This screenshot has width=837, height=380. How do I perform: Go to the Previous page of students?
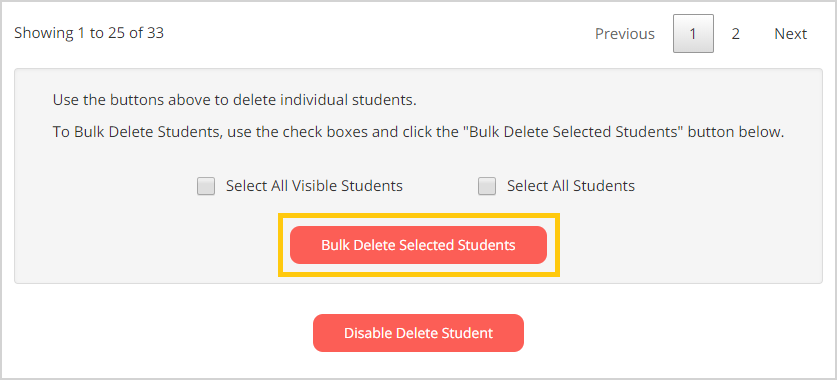(625, 34)
